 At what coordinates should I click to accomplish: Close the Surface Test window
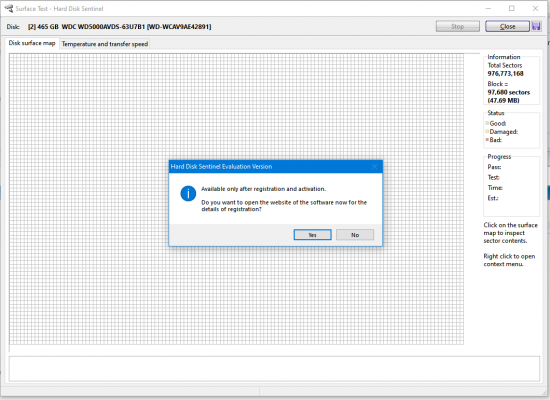[x=535, y=8]
